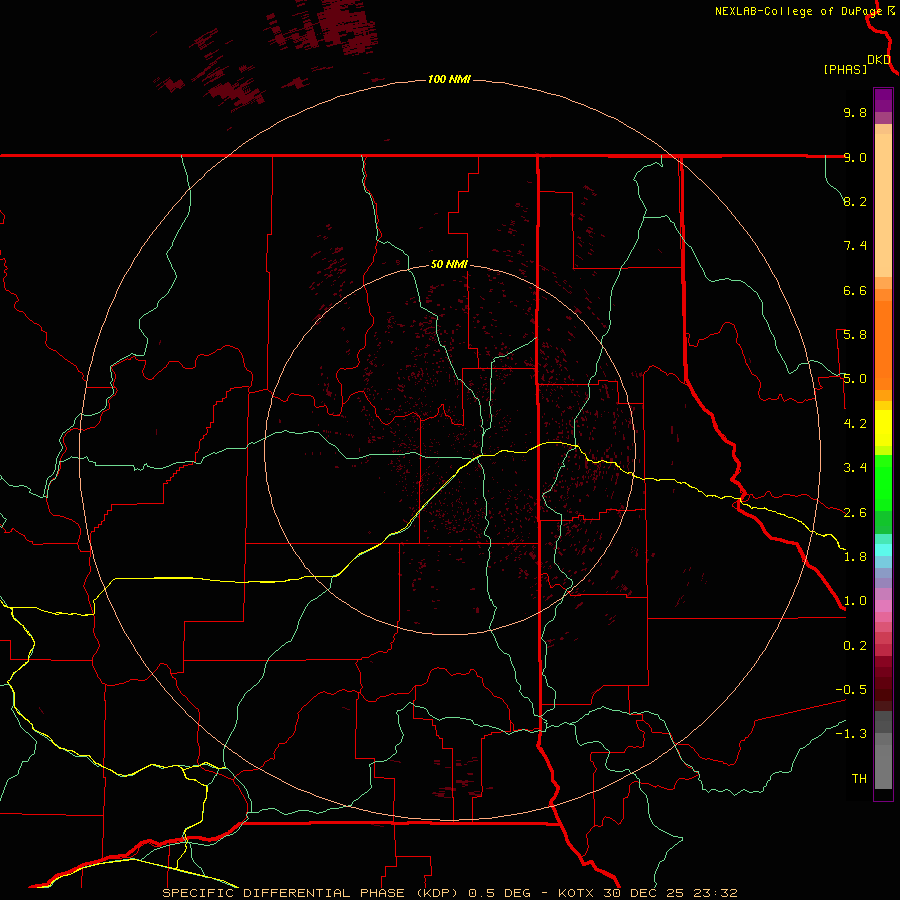Click the 100 NMI range ring label
Screen dimensions: 900x900
point(449,79)
